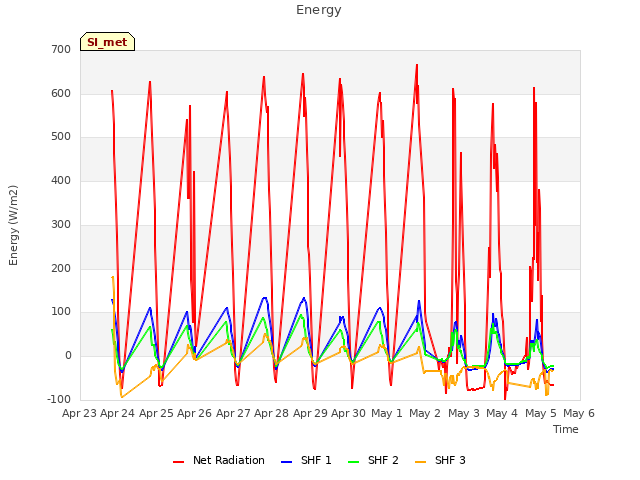Click the Apr 27 x-axis tick label

(x=233, y=413)
